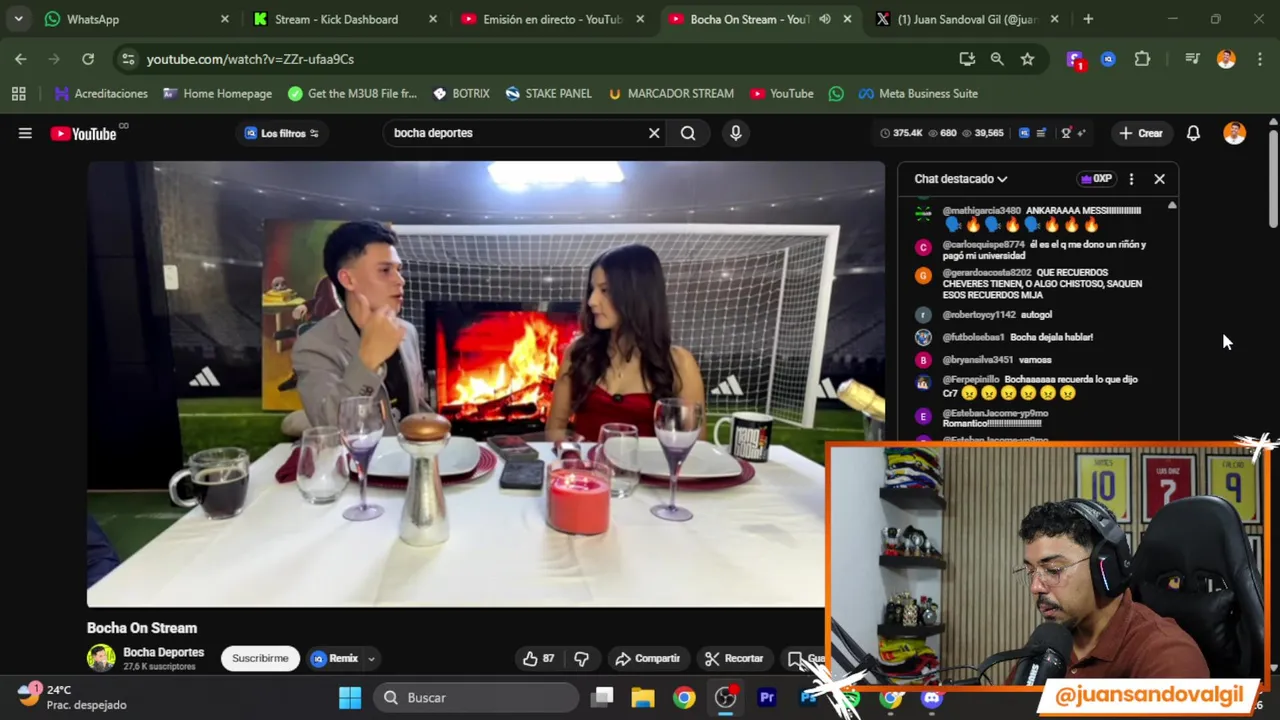Image resolution: width=1280 pixels, height=720 pixels.
Task: Open Acreditaciones bookmark
Action: (x=101, y=94)
